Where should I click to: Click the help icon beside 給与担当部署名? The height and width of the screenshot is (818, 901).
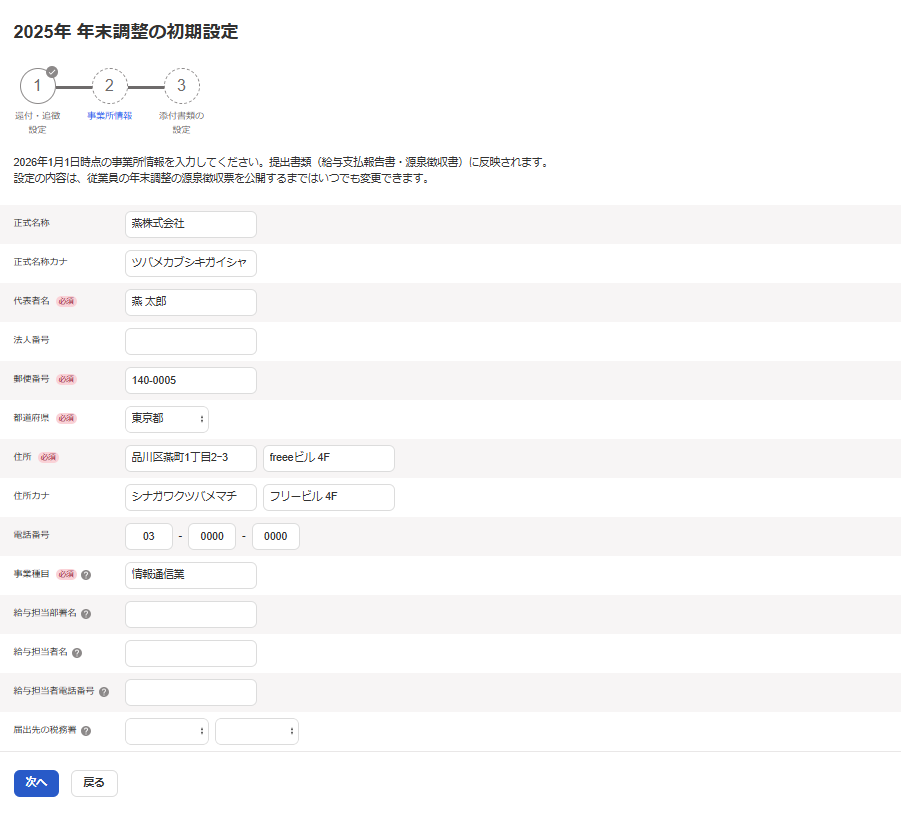86,614
